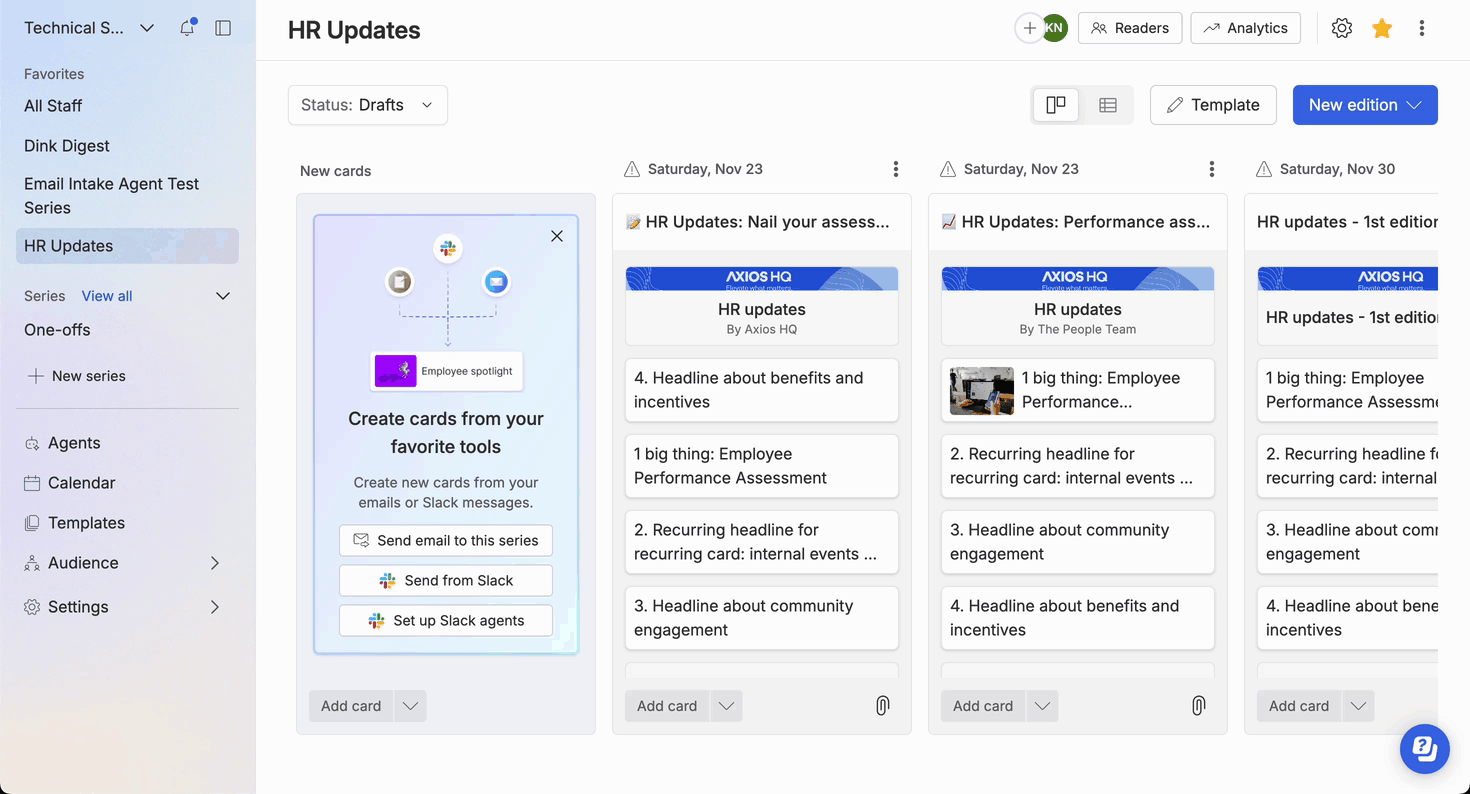Switch to board view layout
The width and height of the screenshot is (1470, 794).
[x=1056, y=105]
